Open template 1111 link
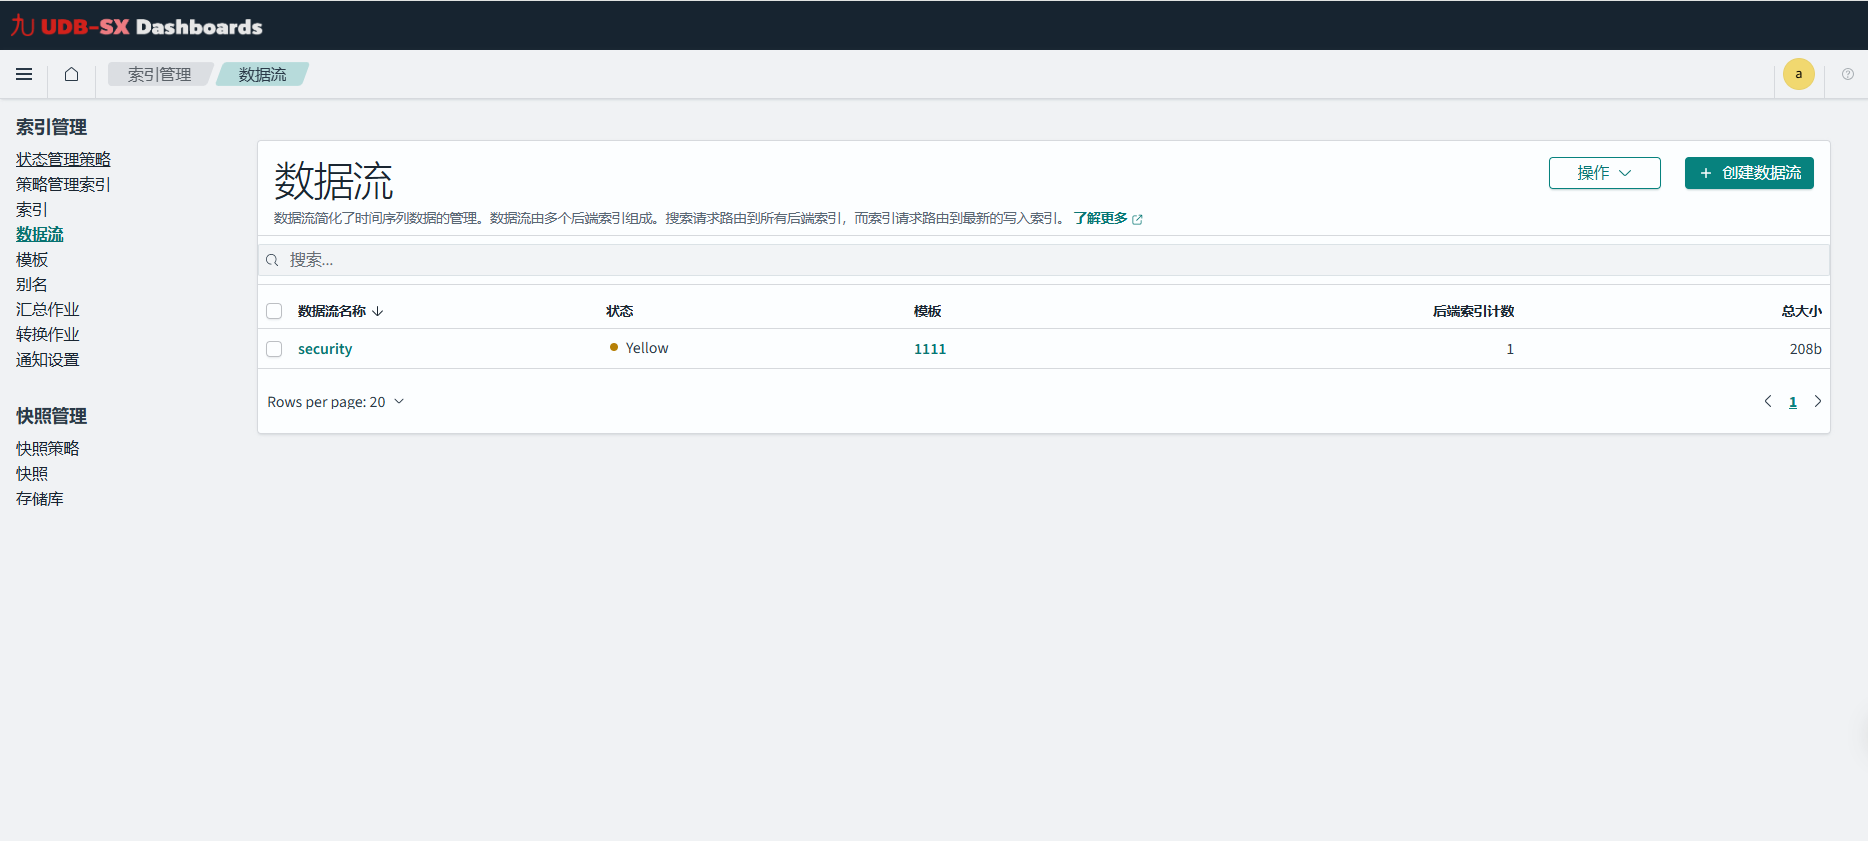The width and height of the screenshot is (1868, 841). (x=929, y=349)
